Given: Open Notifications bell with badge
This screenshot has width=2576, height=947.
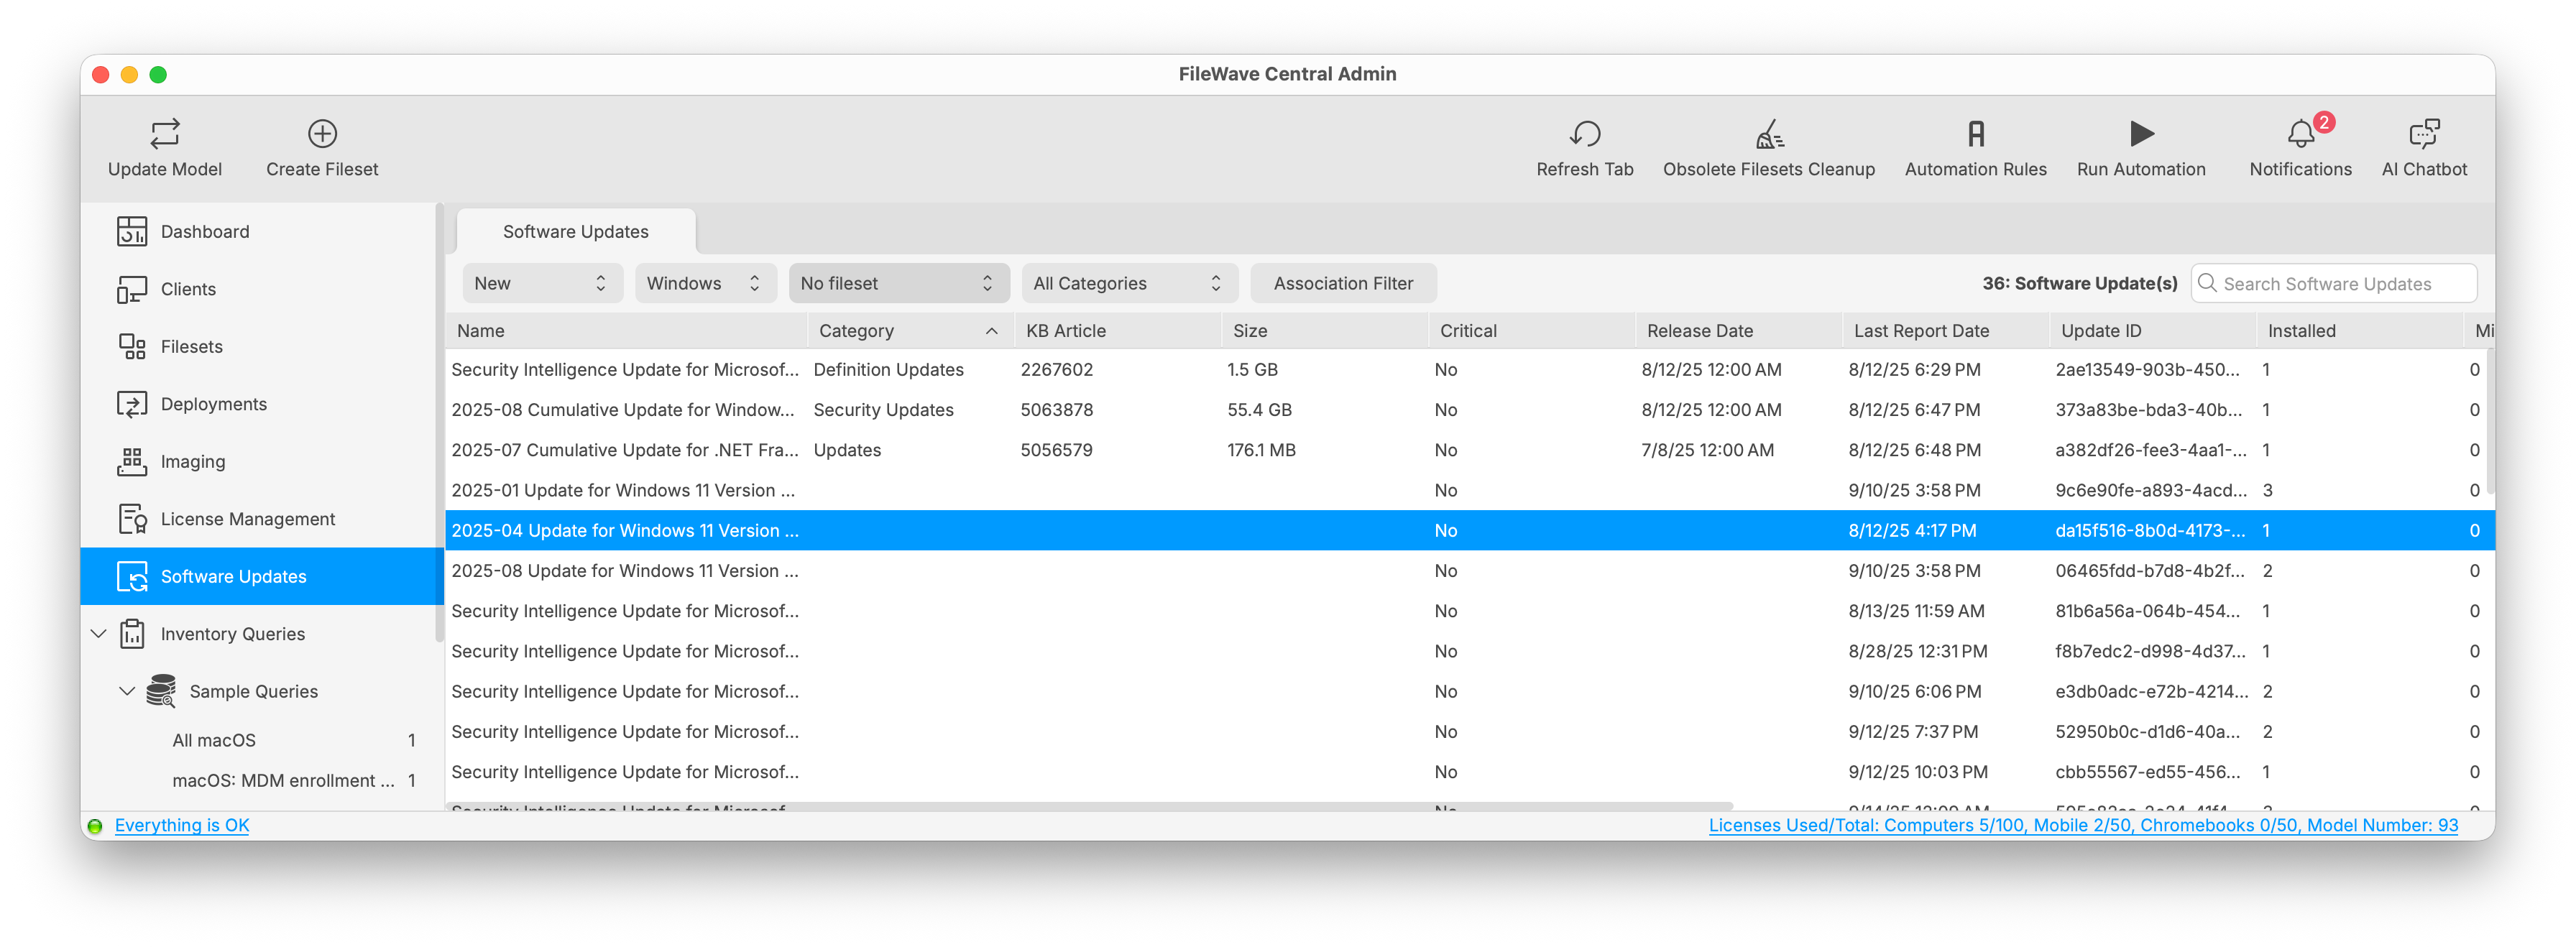Looking at the screenshot, I should coord(2301,134).
